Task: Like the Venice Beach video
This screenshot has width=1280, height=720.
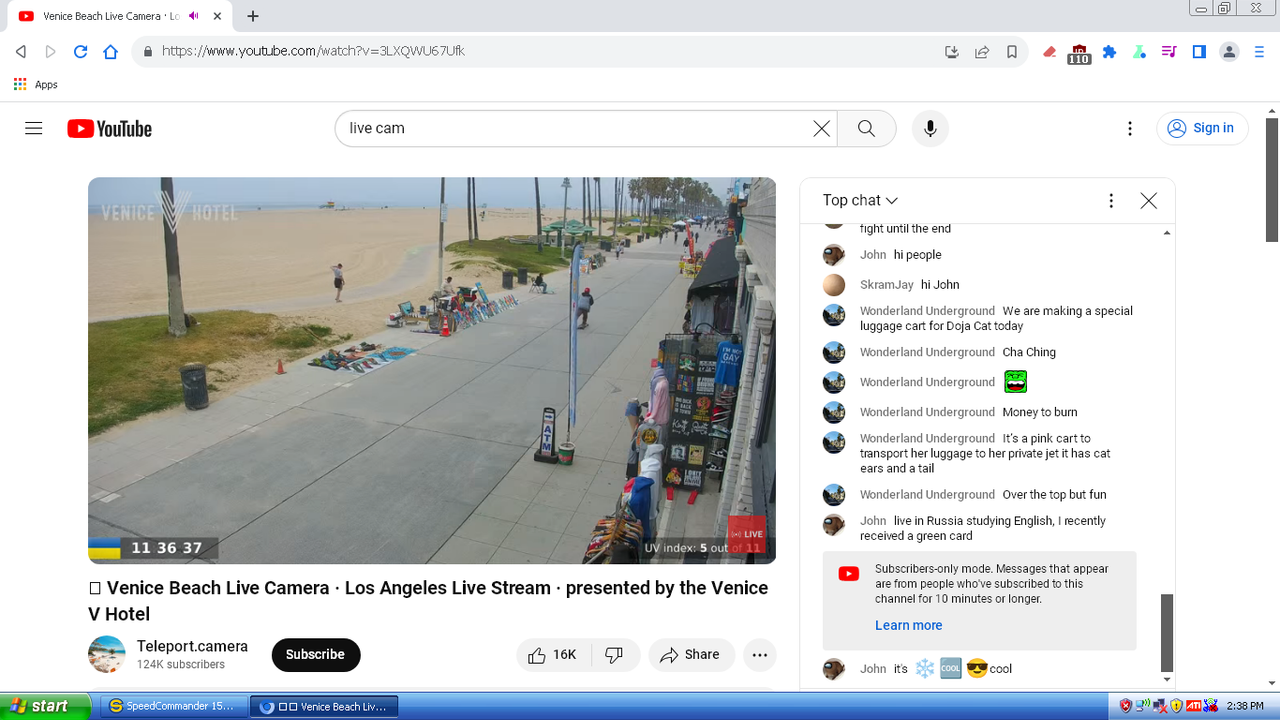Action: [x=553, y=655]
